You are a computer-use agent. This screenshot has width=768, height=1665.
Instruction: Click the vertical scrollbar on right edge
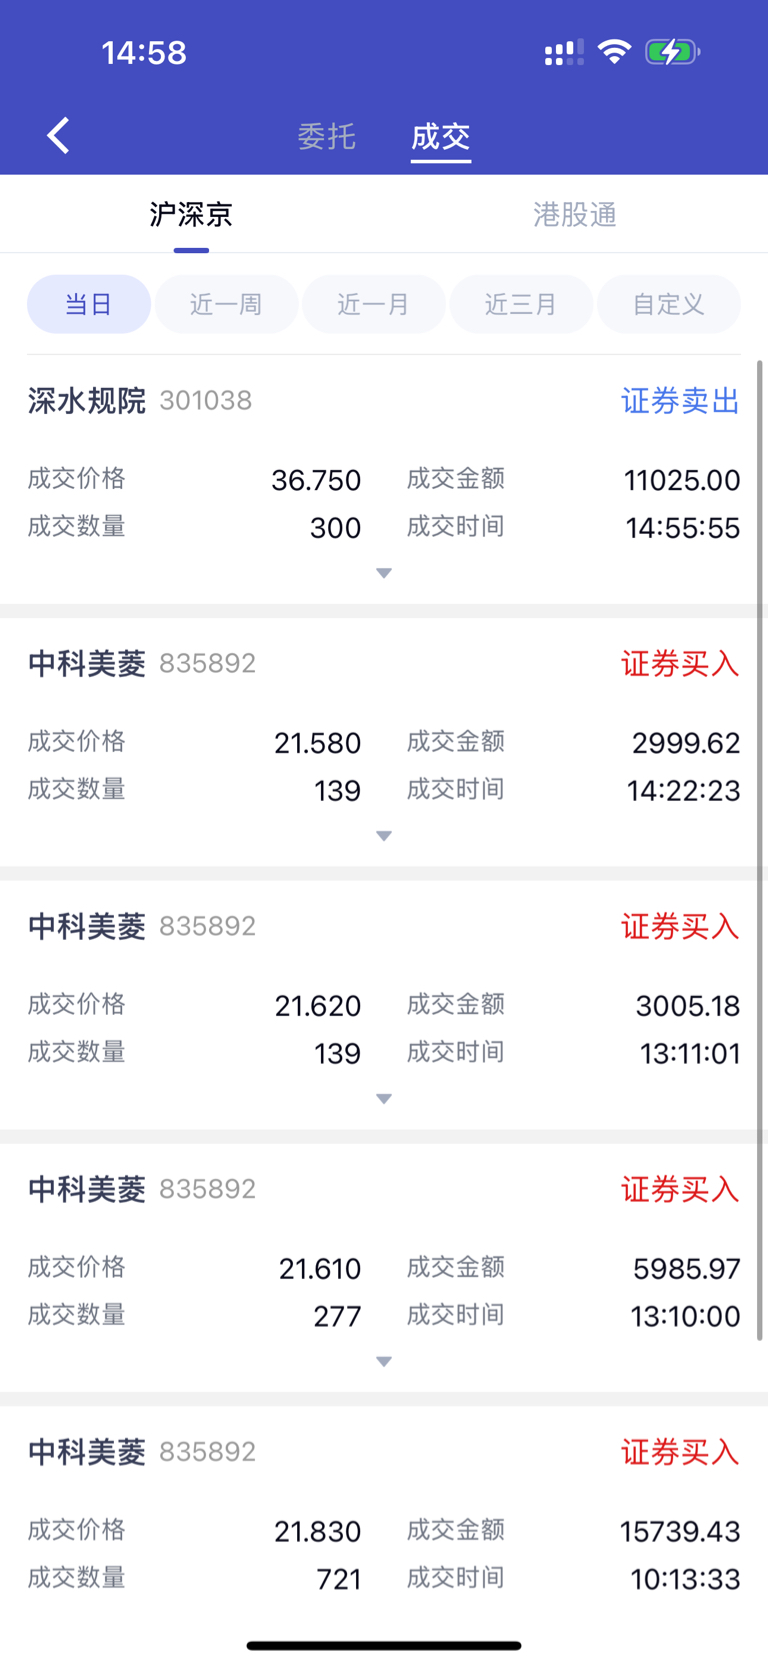(760, 850)
